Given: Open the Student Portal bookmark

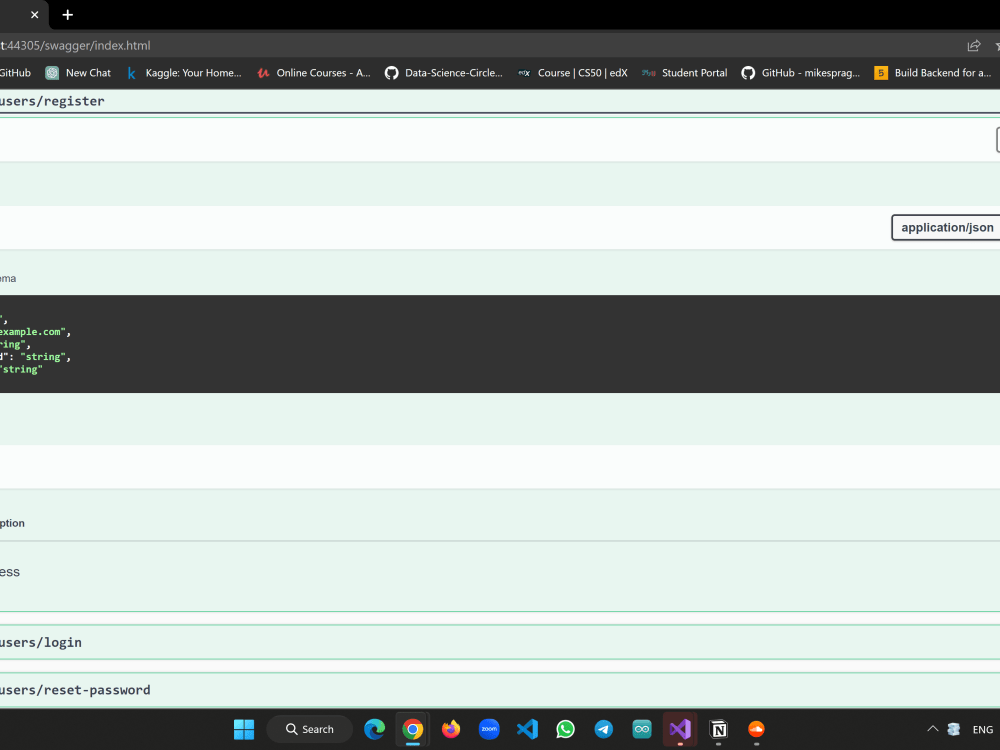Looking at the screenshot, I should pos(684,72).
